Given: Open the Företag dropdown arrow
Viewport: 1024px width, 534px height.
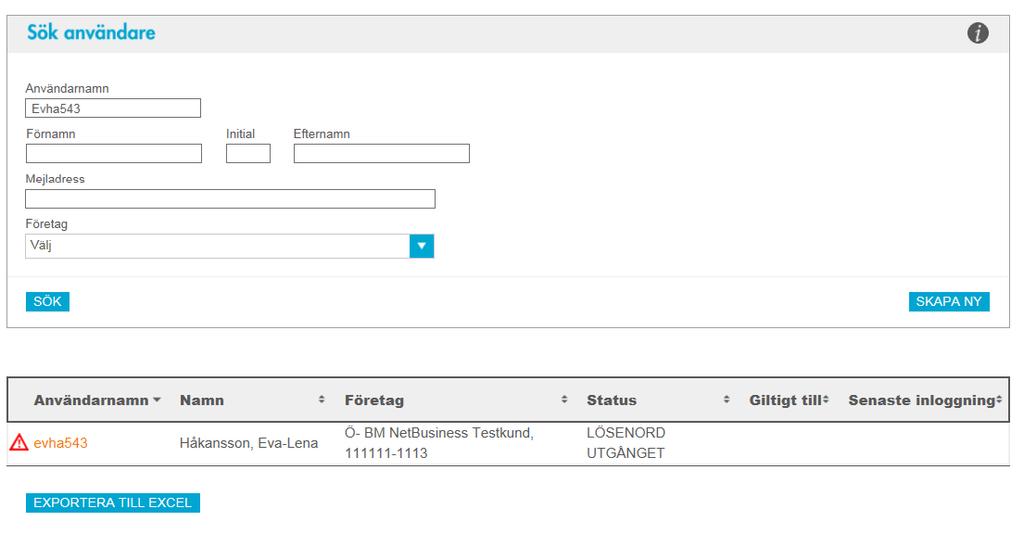Looking at the screenshot, I should 421,246.
